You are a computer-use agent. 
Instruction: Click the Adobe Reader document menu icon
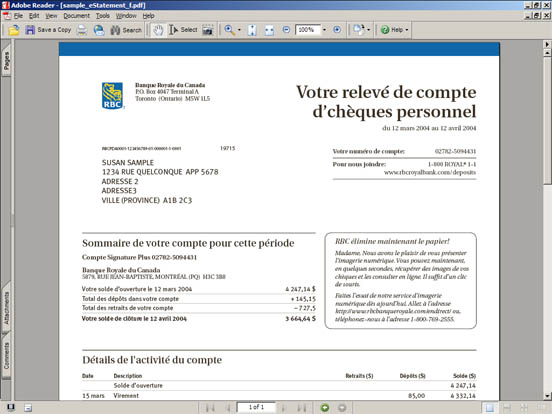(x=7, y=16)
